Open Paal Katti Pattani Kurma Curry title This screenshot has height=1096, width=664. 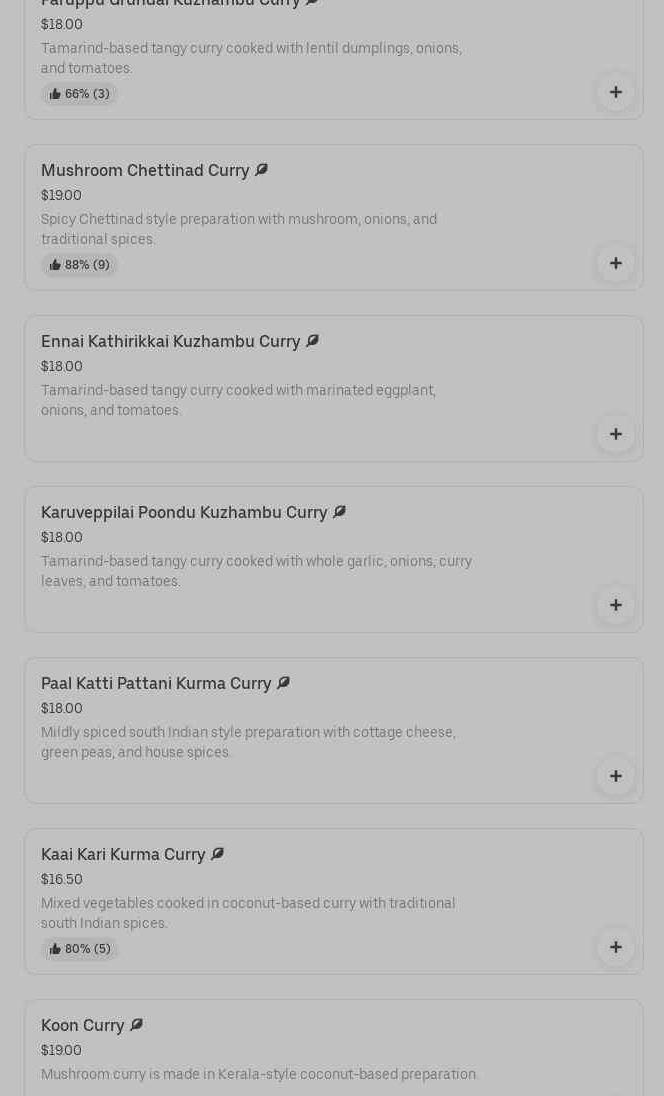156,684
